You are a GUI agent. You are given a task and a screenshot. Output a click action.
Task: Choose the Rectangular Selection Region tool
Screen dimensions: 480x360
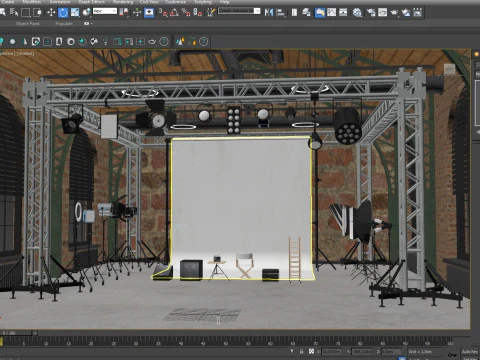(x=25, y=13)
